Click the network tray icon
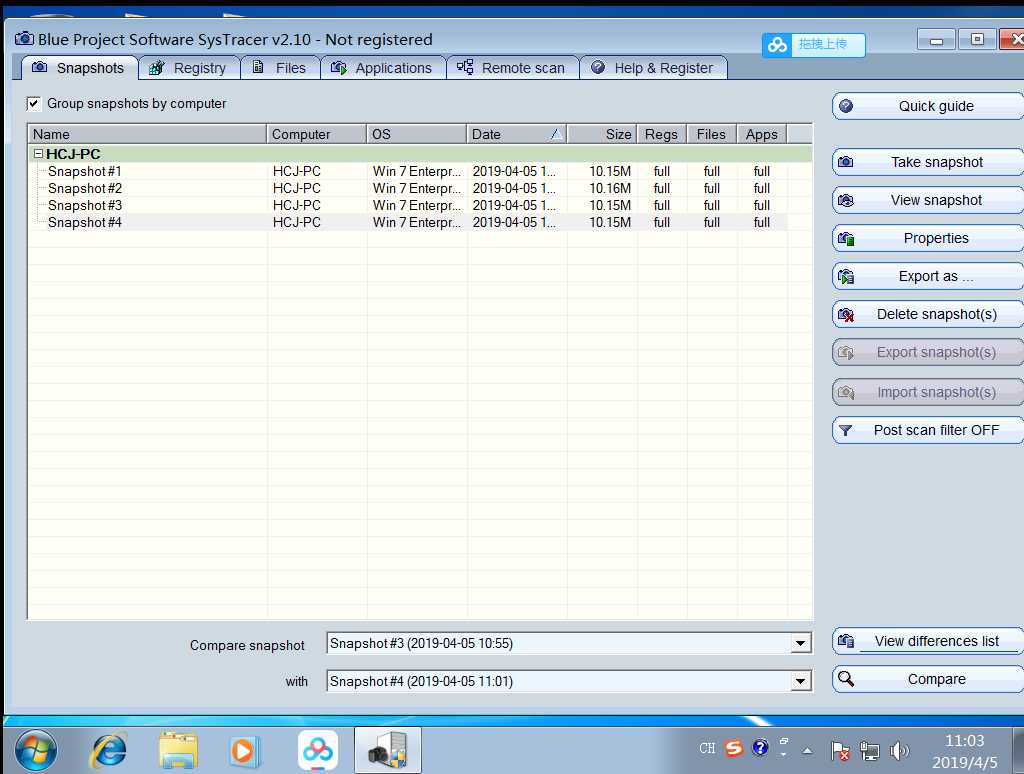Viewport: 1024px width, 774px height. 869,751
